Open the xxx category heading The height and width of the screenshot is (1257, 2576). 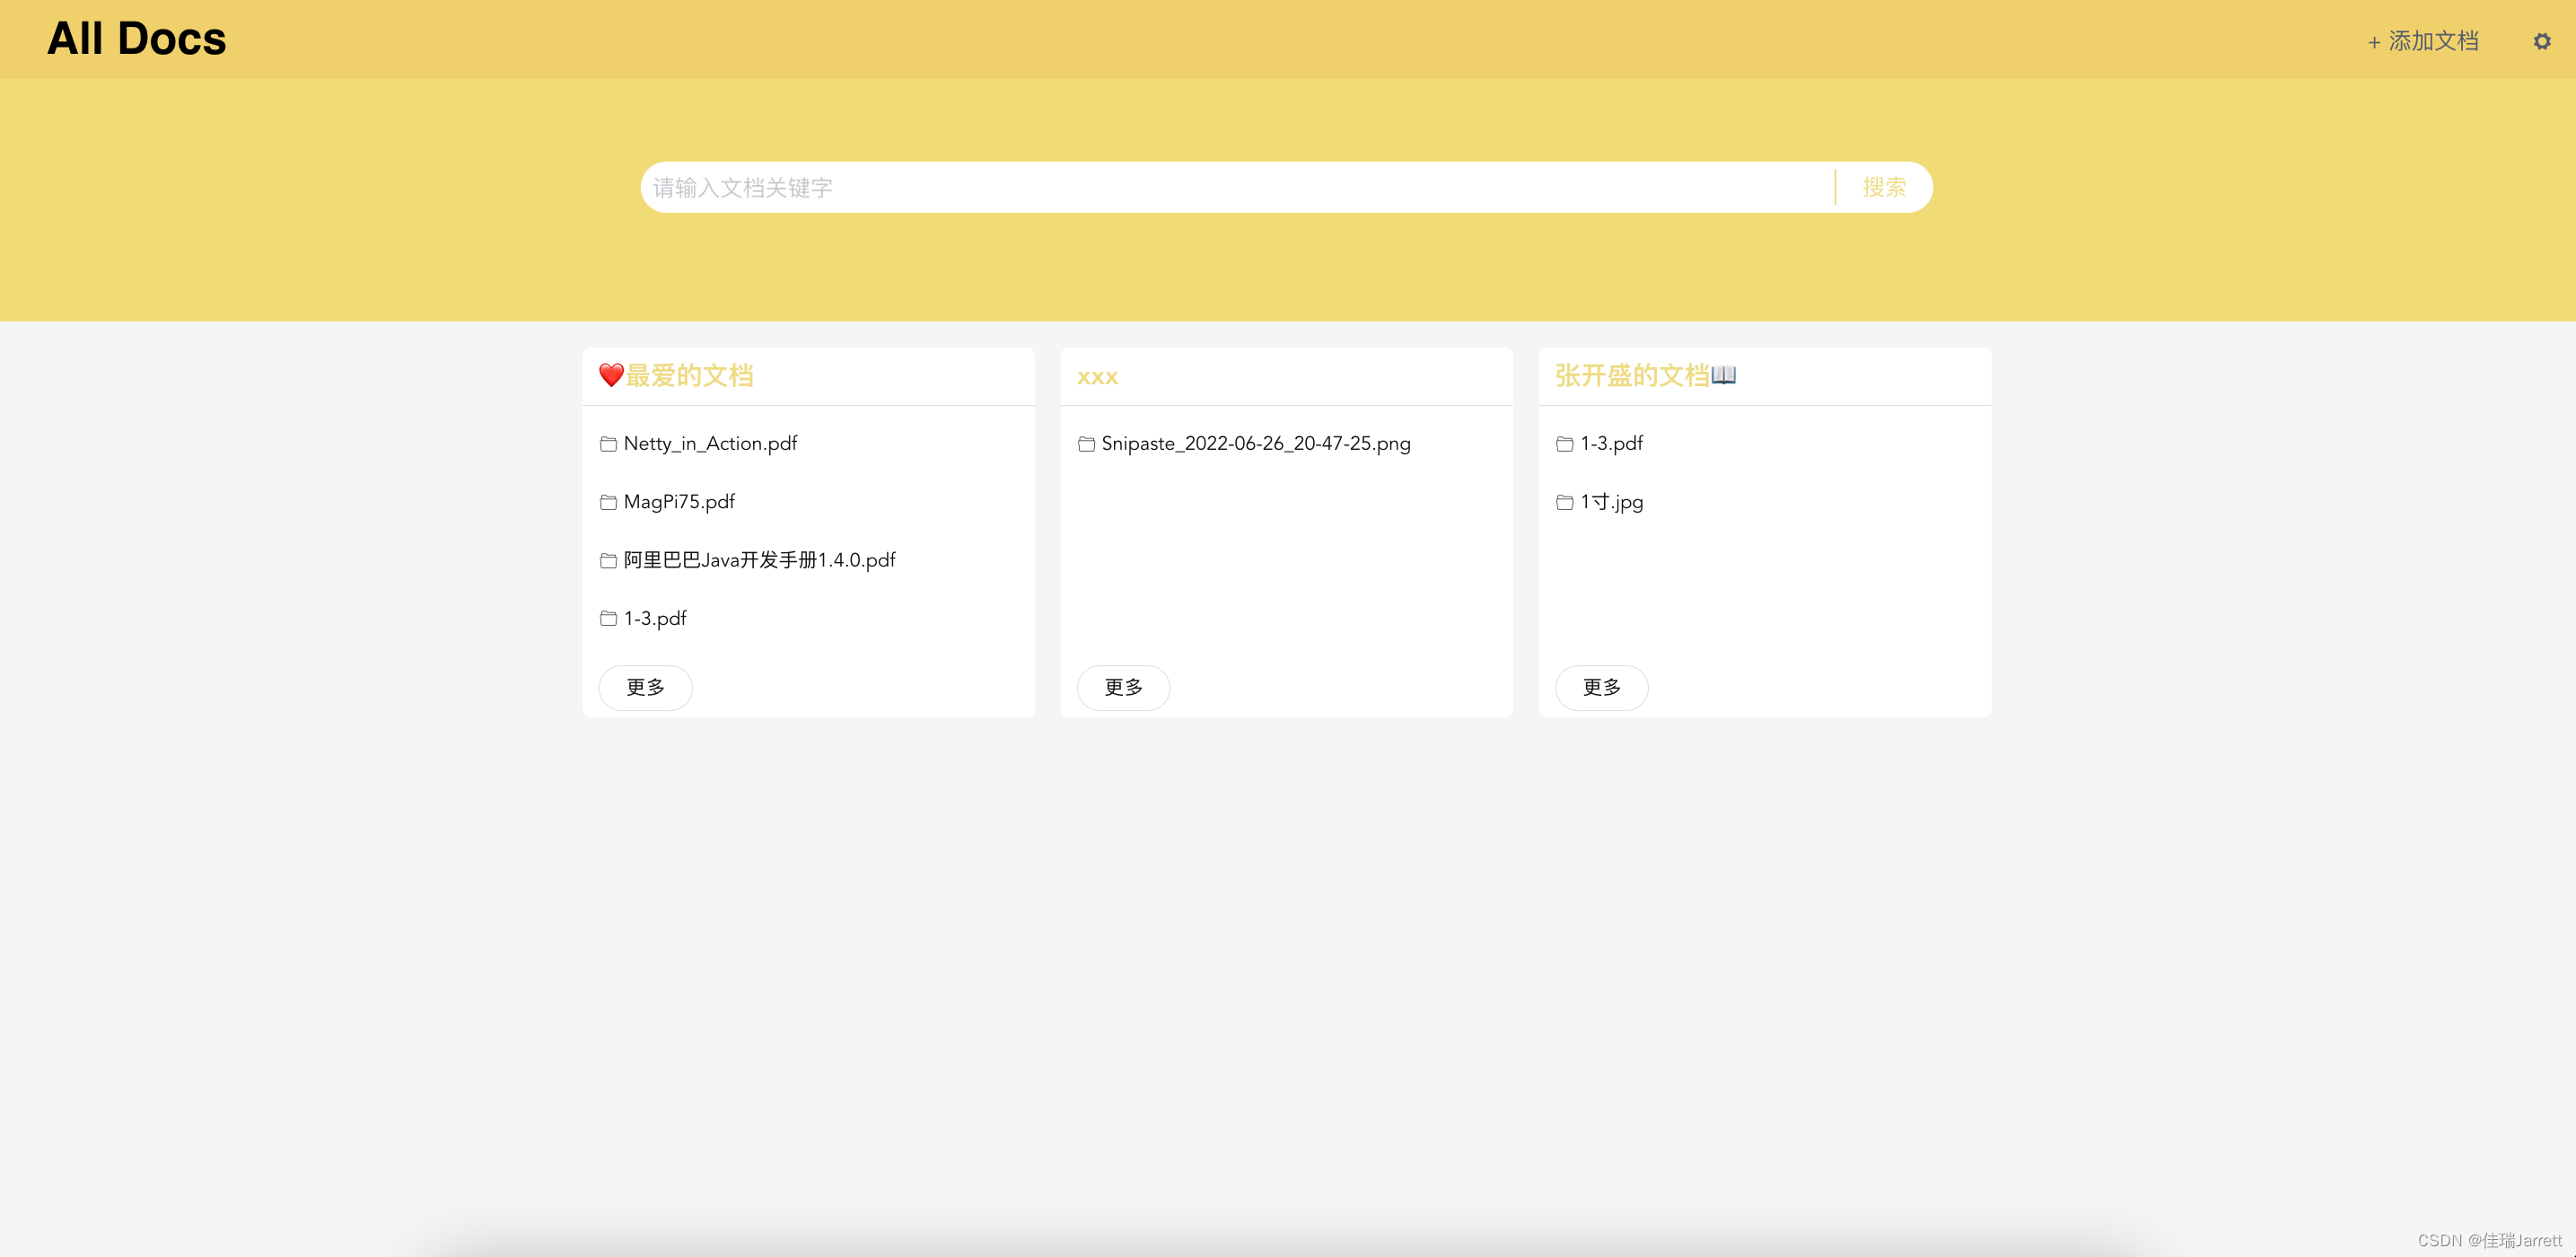(x=1097, y=377)
